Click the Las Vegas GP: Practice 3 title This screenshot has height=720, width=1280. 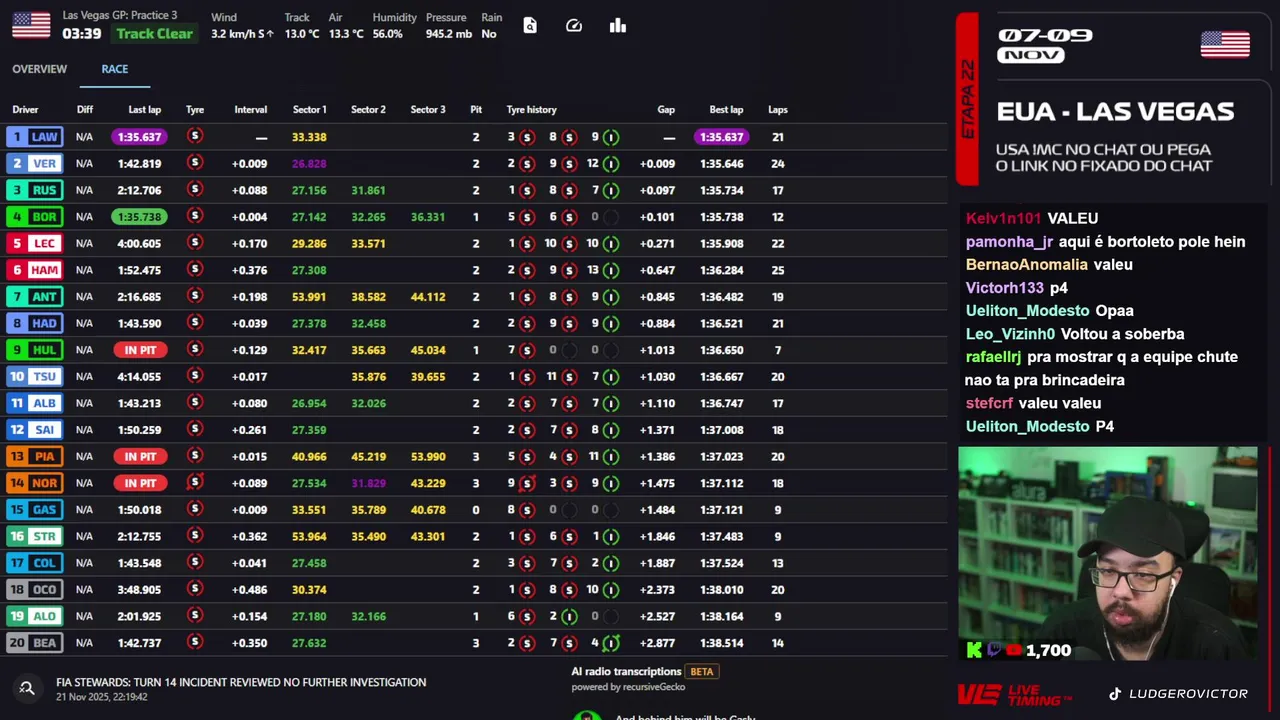(x=120, y=15)
